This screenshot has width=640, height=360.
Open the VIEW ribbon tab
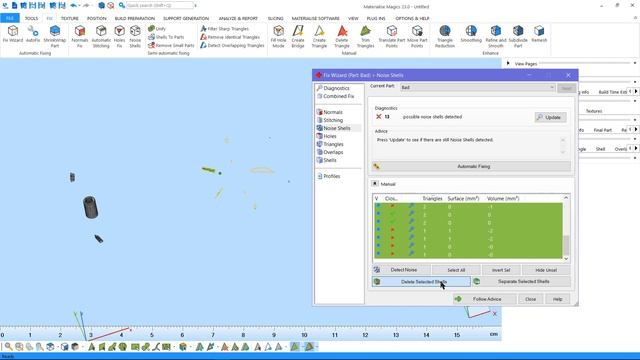point(353,18)
